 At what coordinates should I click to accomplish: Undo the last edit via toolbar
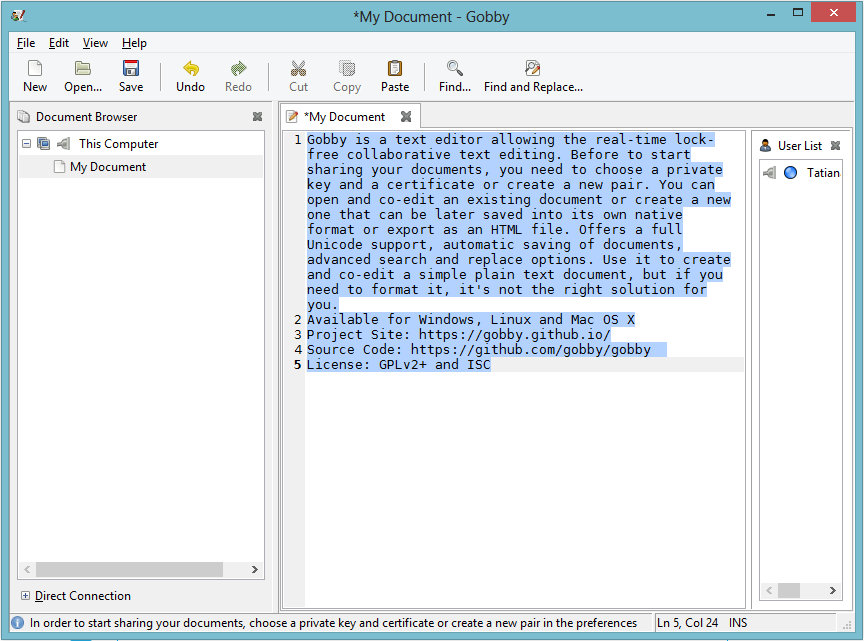tap(190, 69)
